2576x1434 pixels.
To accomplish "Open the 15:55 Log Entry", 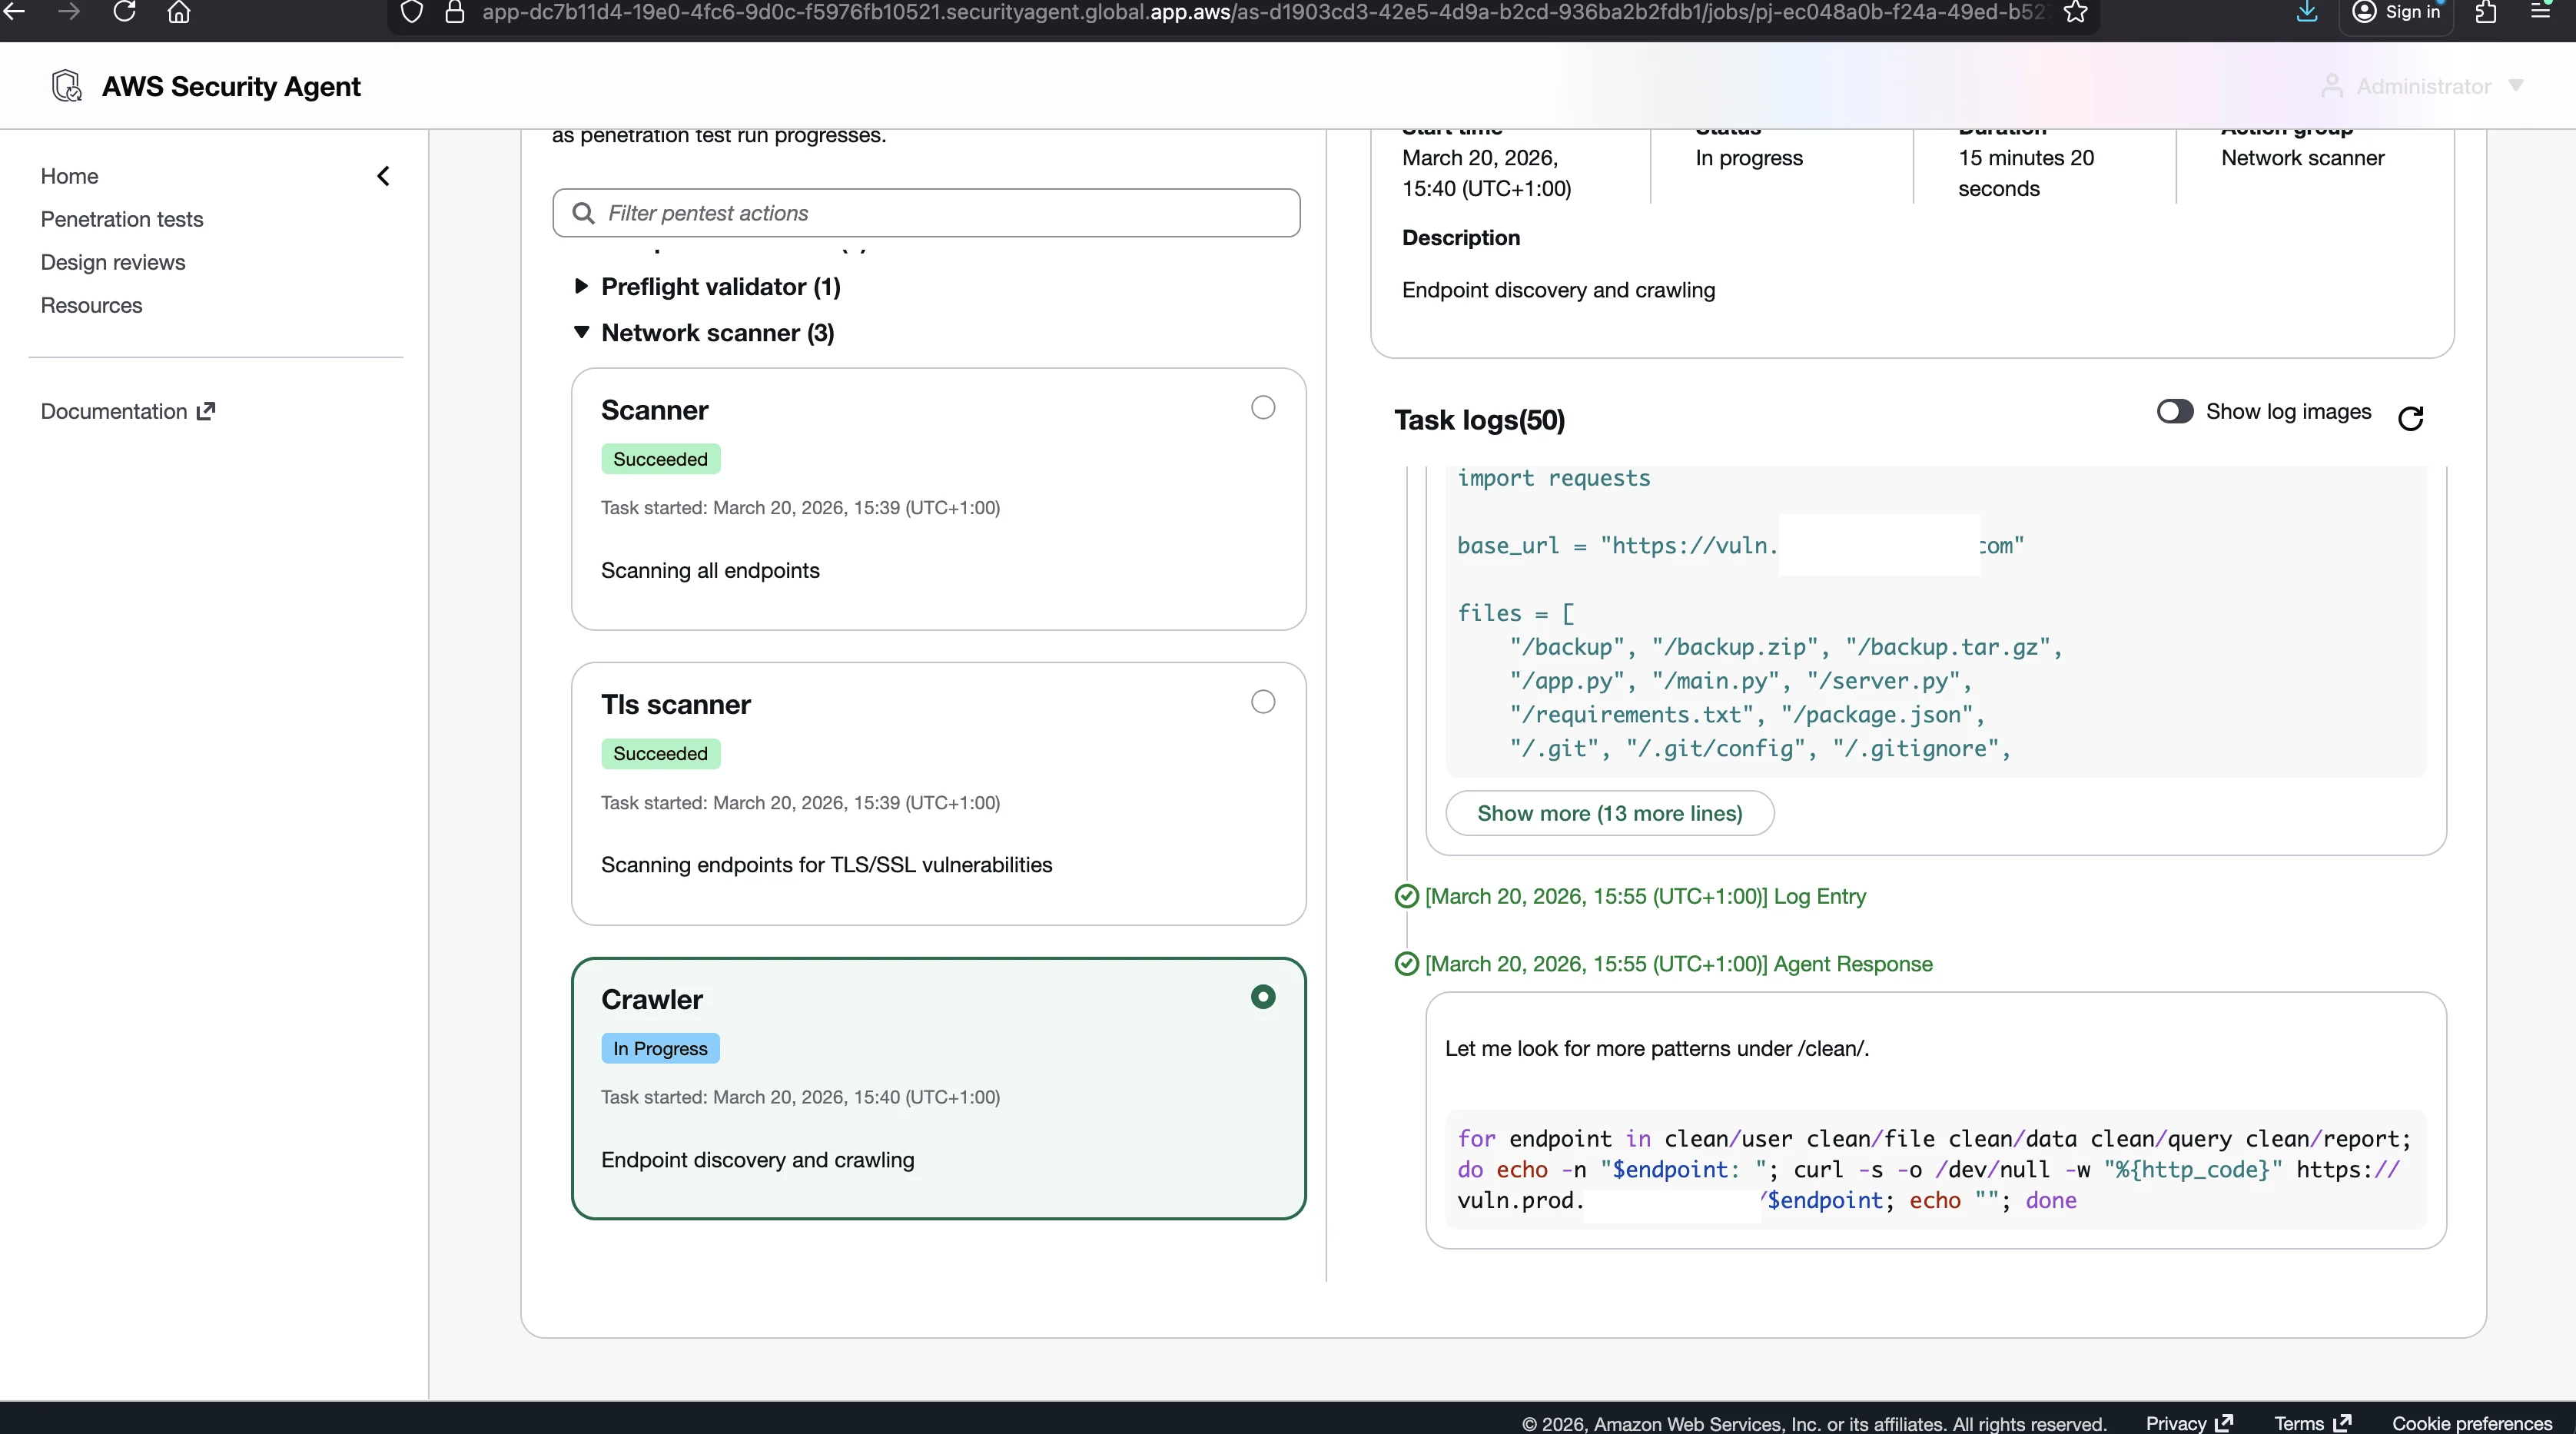I will [x=1645, y=896].
